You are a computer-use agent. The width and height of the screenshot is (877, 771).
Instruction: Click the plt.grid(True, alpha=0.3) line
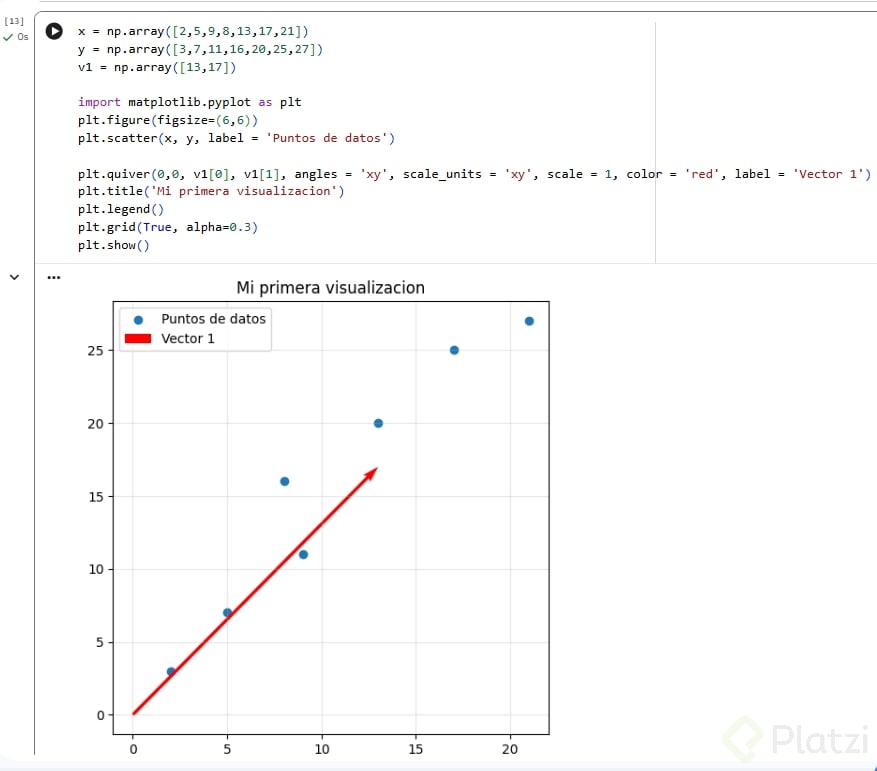click(168, 227)
